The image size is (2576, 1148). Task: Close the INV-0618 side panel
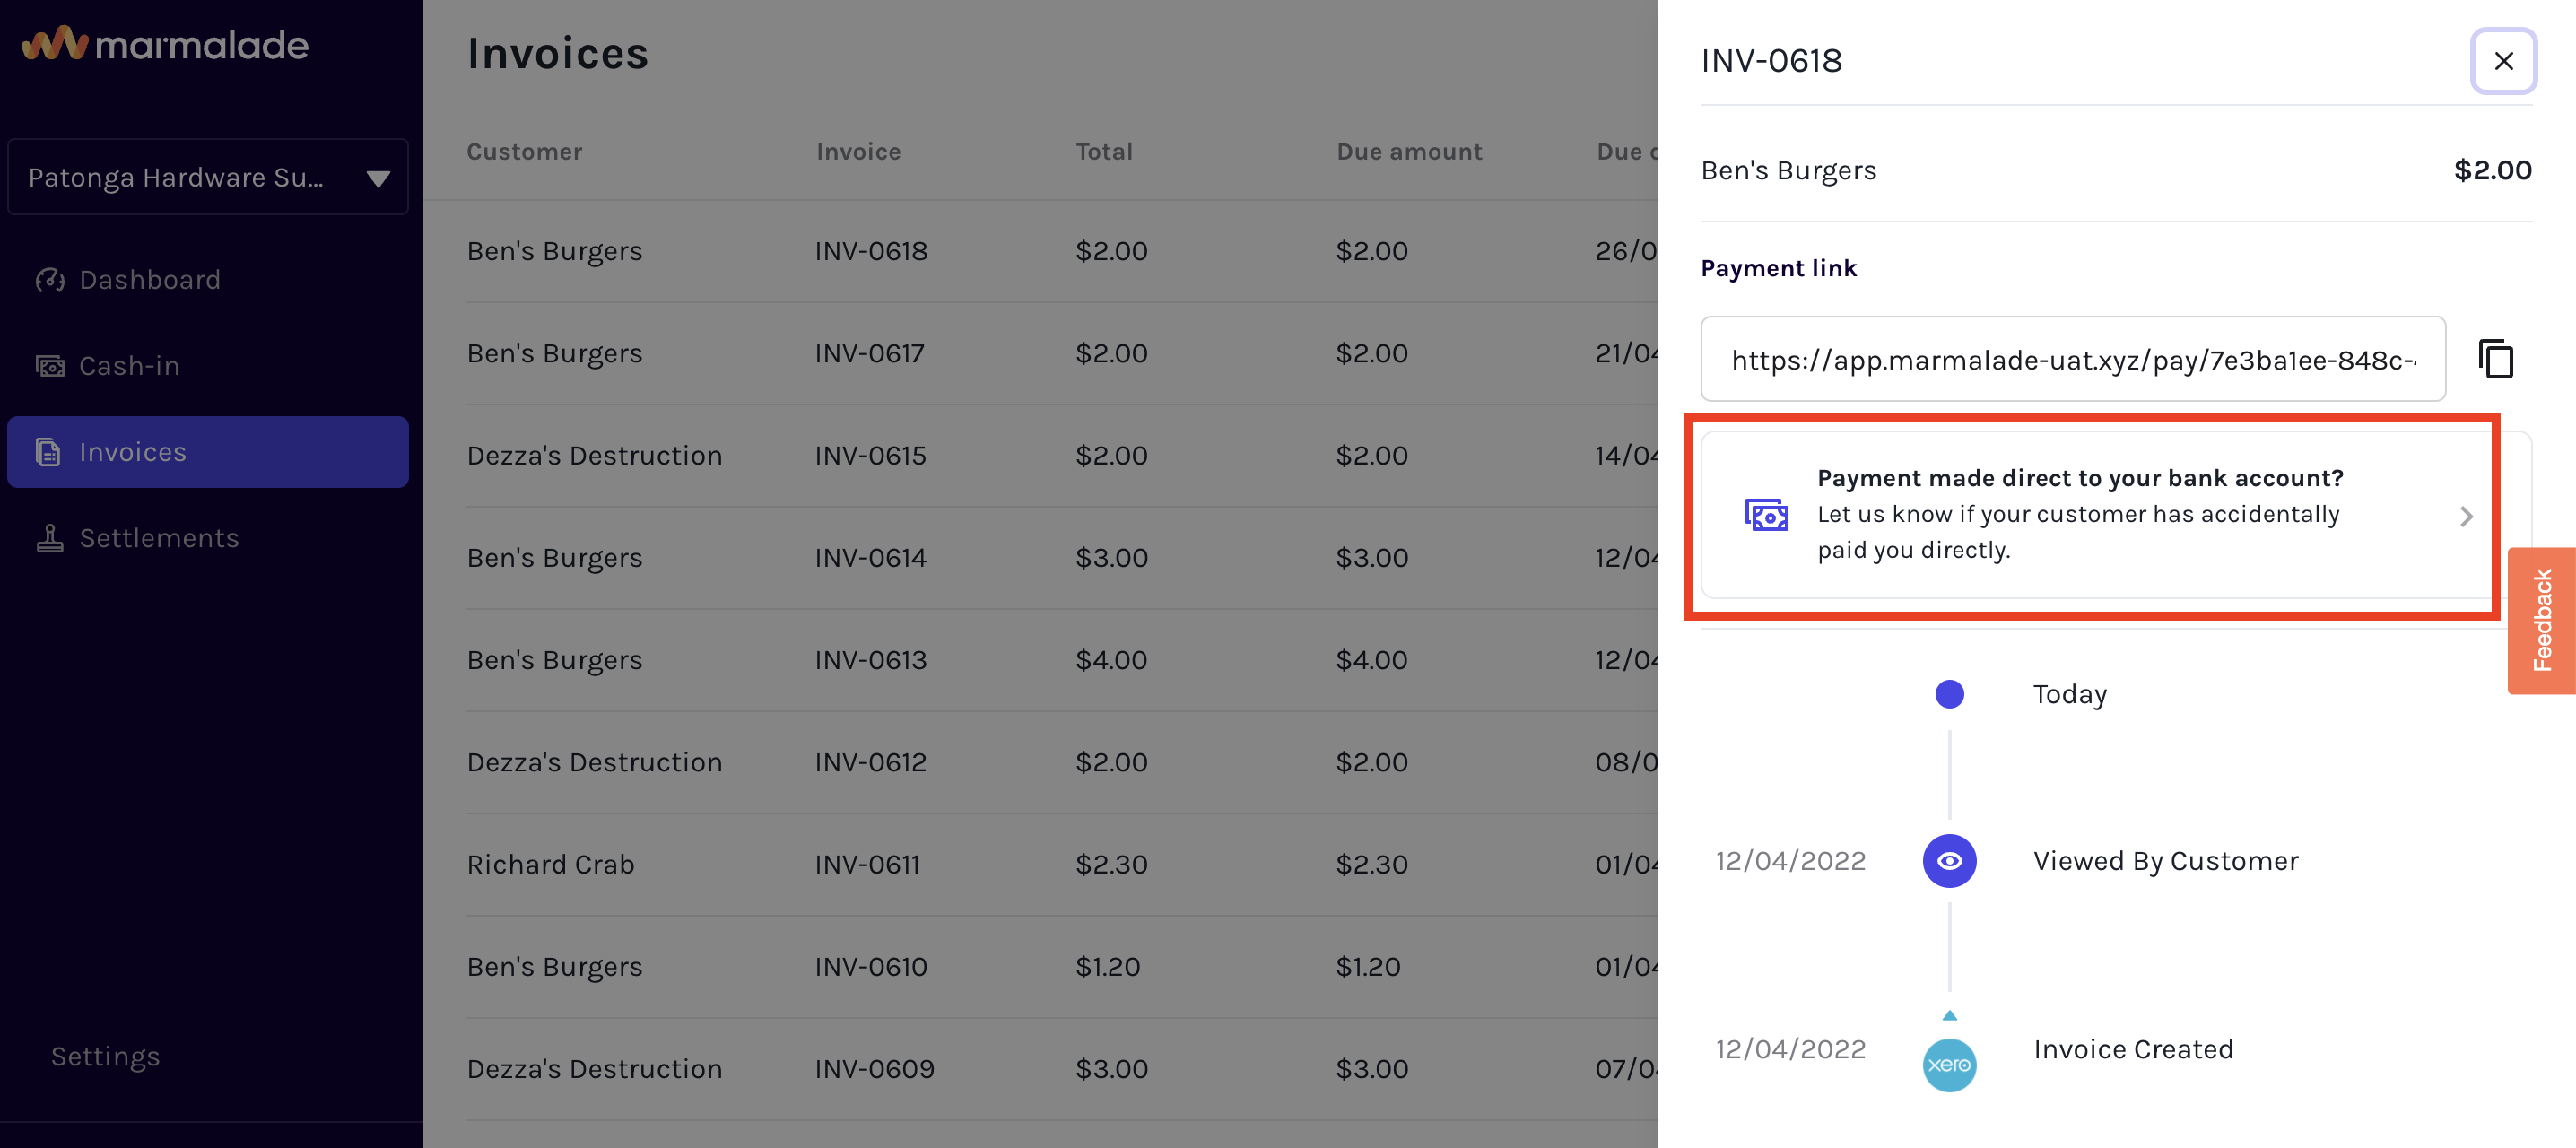pyautogui.click(x=2502, y=61)
